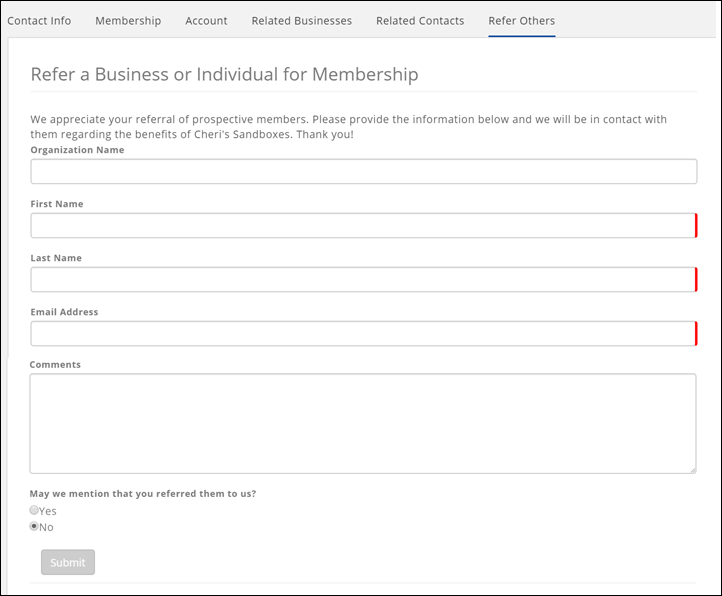Click the 'First Name' label text
This screenshot has width=722, height=596.
57,204
